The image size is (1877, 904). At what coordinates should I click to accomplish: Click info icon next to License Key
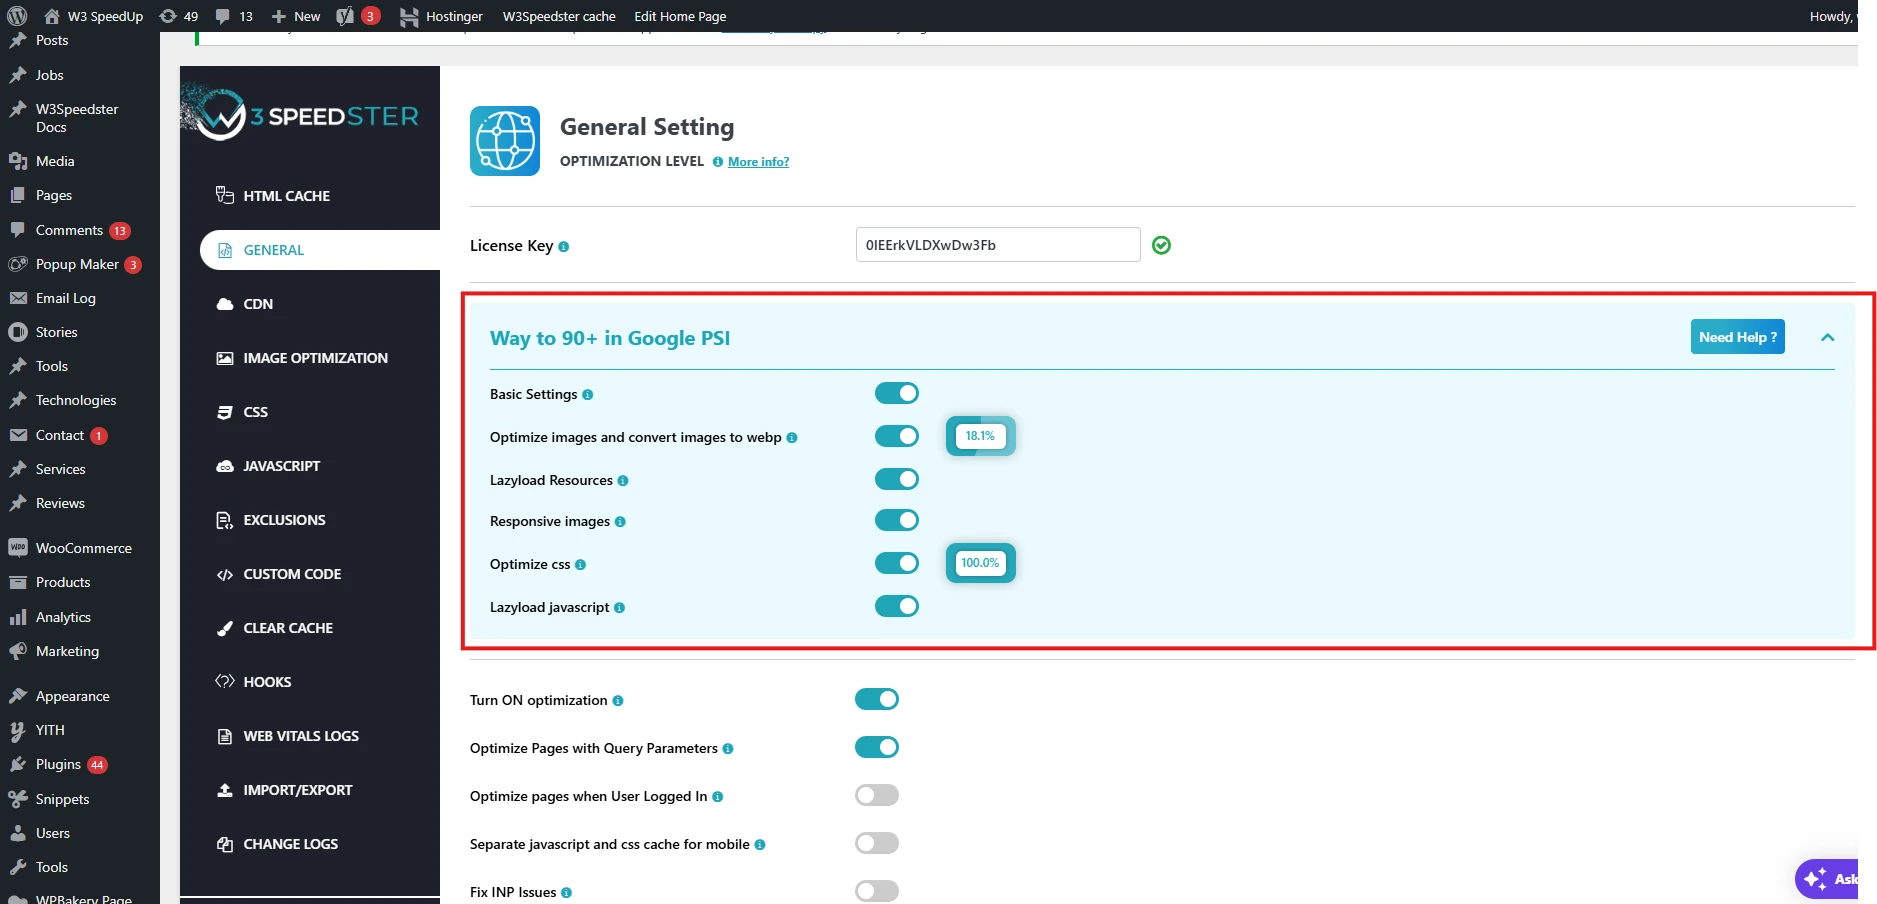[x=564, y=247]
